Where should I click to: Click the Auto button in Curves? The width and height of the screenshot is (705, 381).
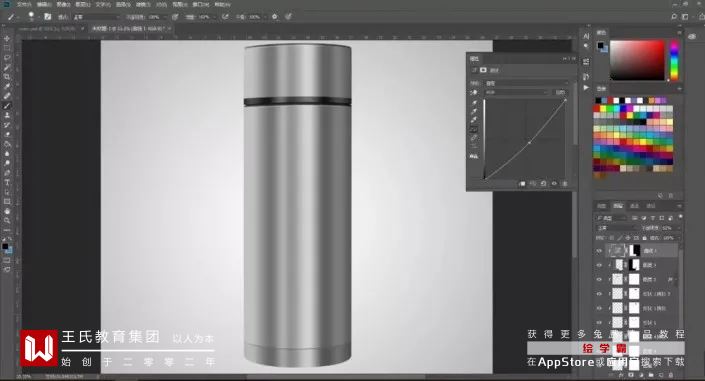560,92
